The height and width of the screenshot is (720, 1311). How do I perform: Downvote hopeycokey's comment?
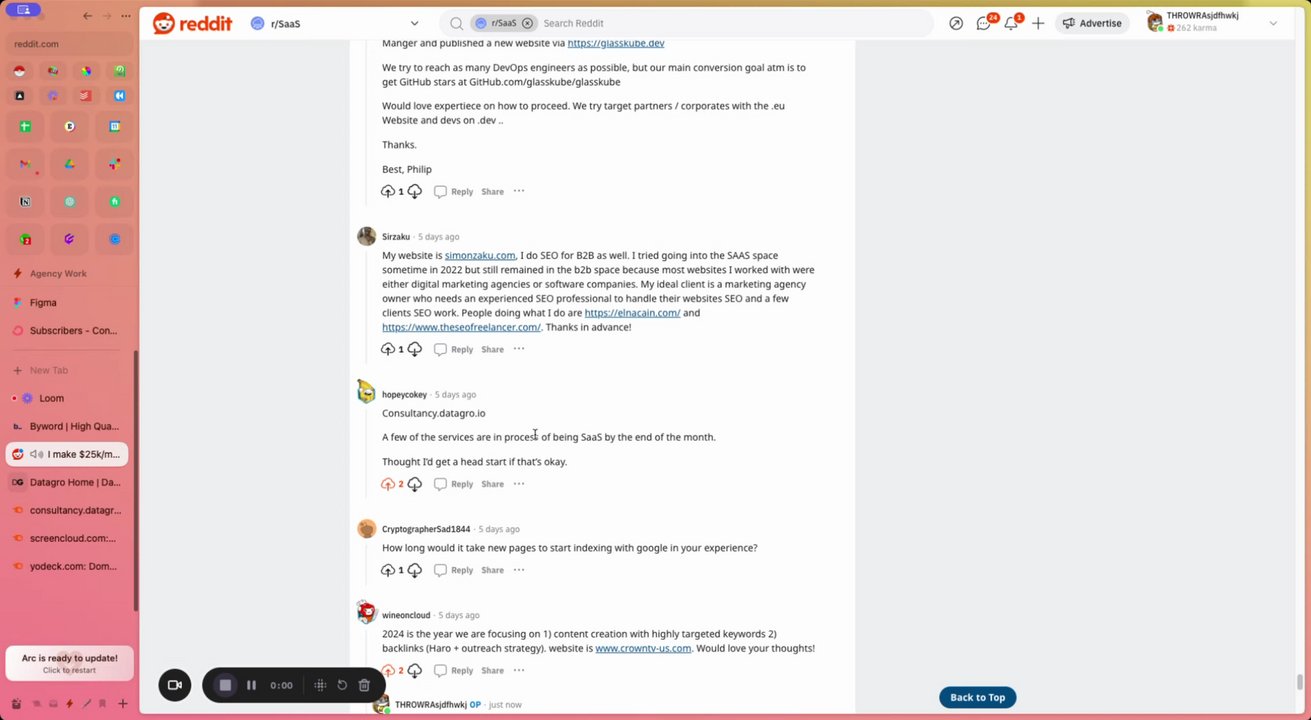pos(414,484)
